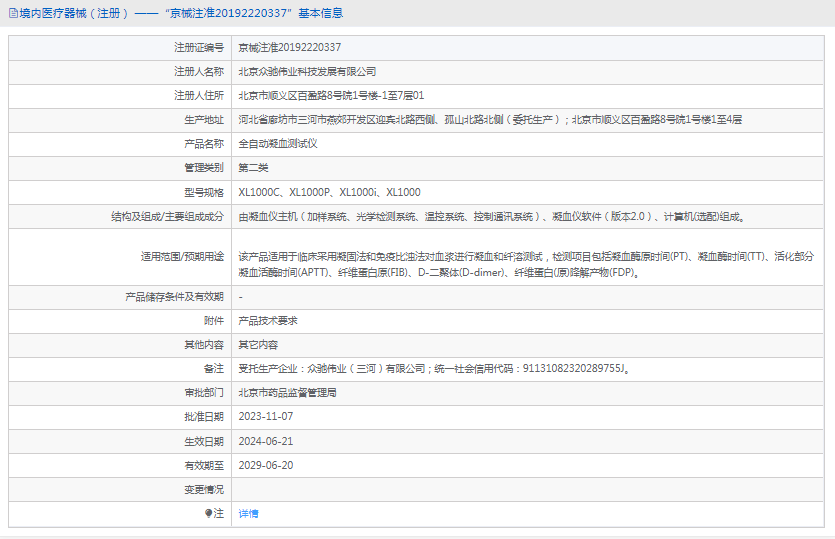Click the 结构及组成/主要组成成分 label
This screenshot has width=835, height=539.
[x=167, y=217]
